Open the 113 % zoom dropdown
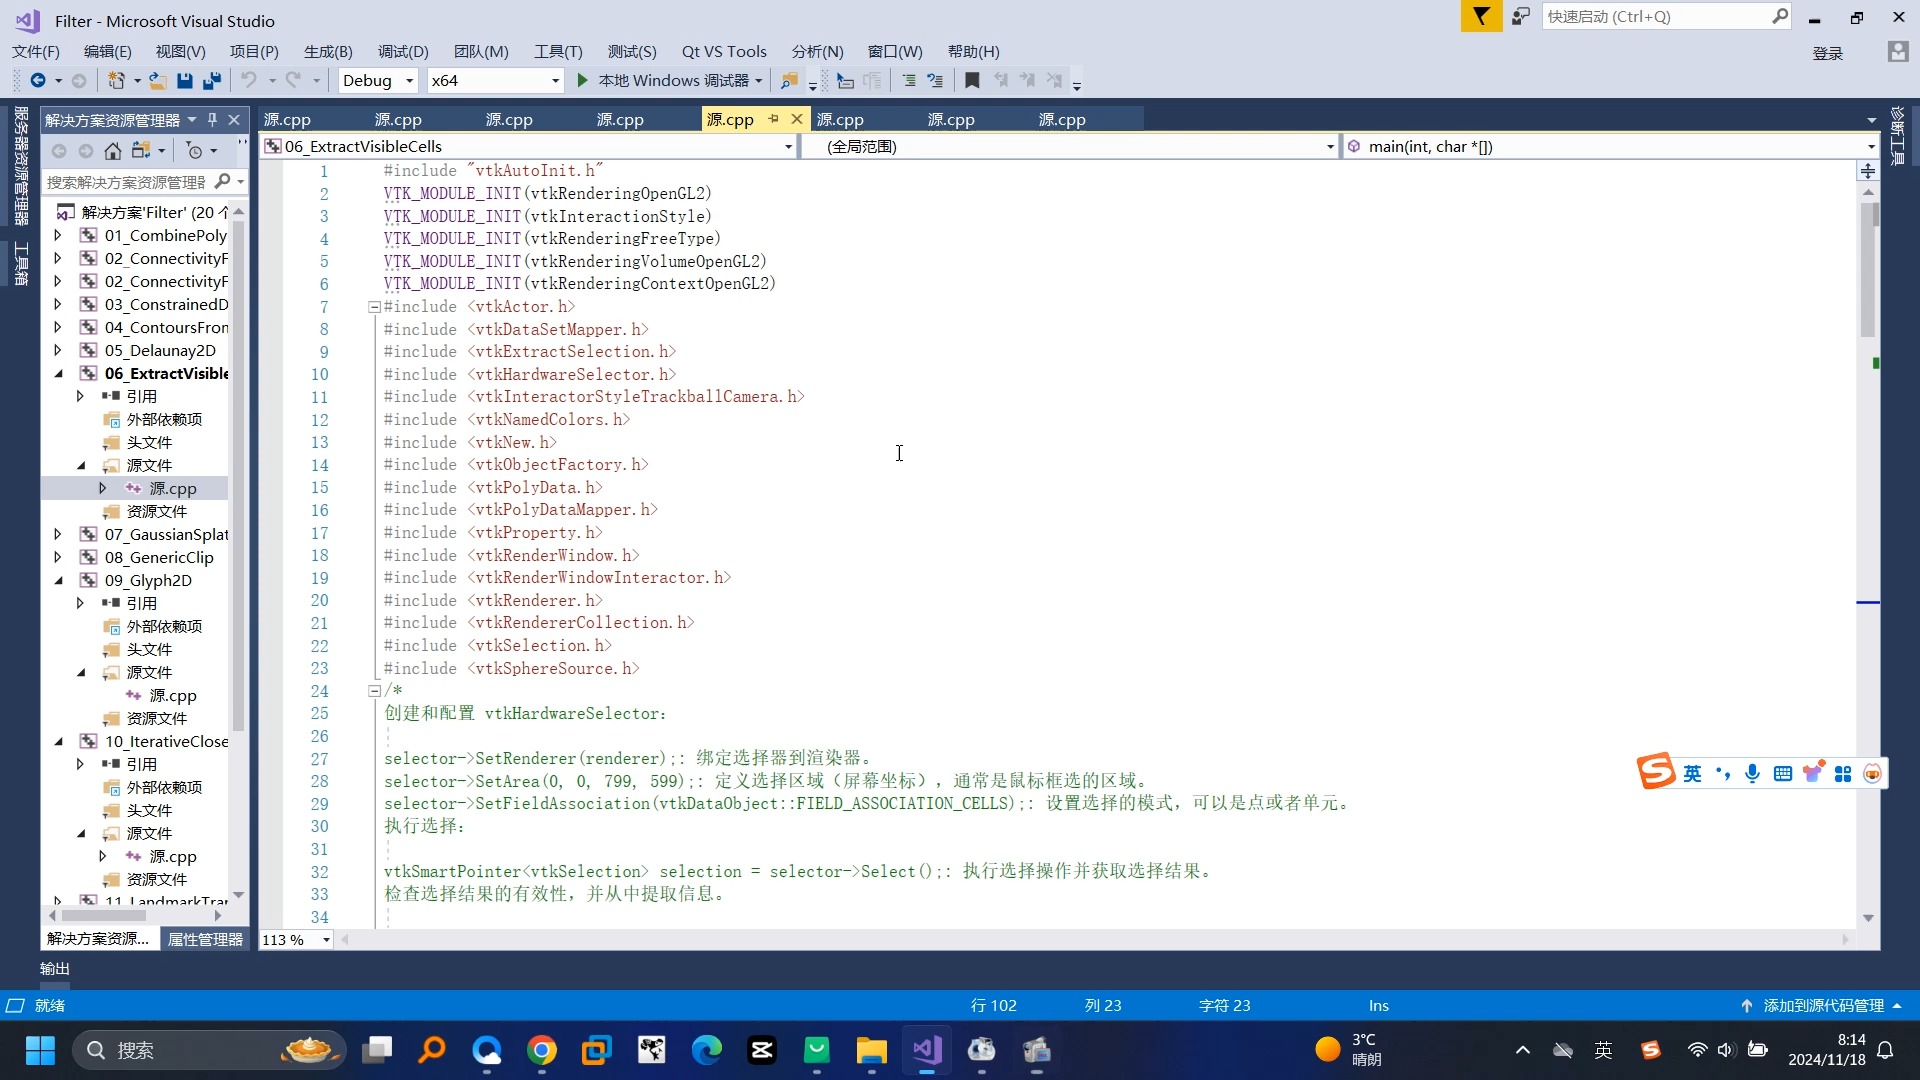 [x=296, y=940]
